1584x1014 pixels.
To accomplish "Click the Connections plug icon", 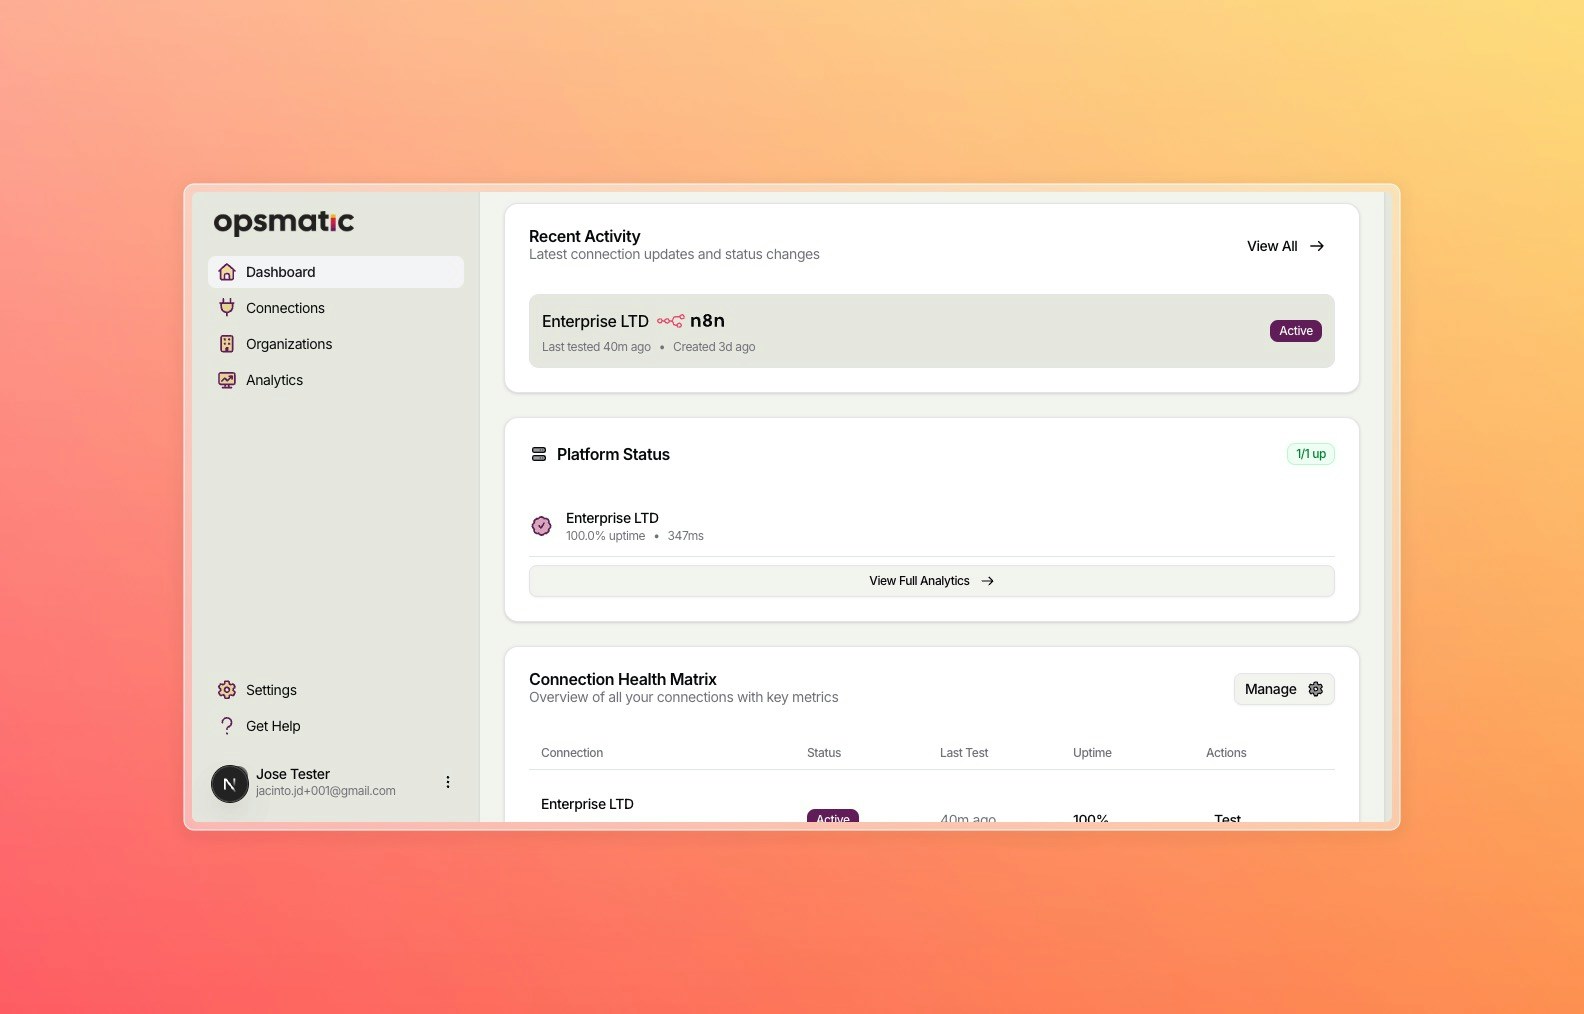I will tap(227, 308).
